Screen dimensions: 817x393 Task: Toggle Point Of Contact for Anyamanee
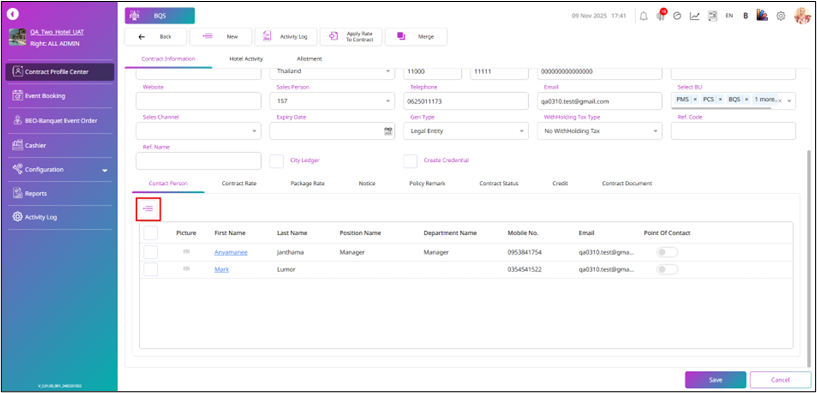[667, 252]
